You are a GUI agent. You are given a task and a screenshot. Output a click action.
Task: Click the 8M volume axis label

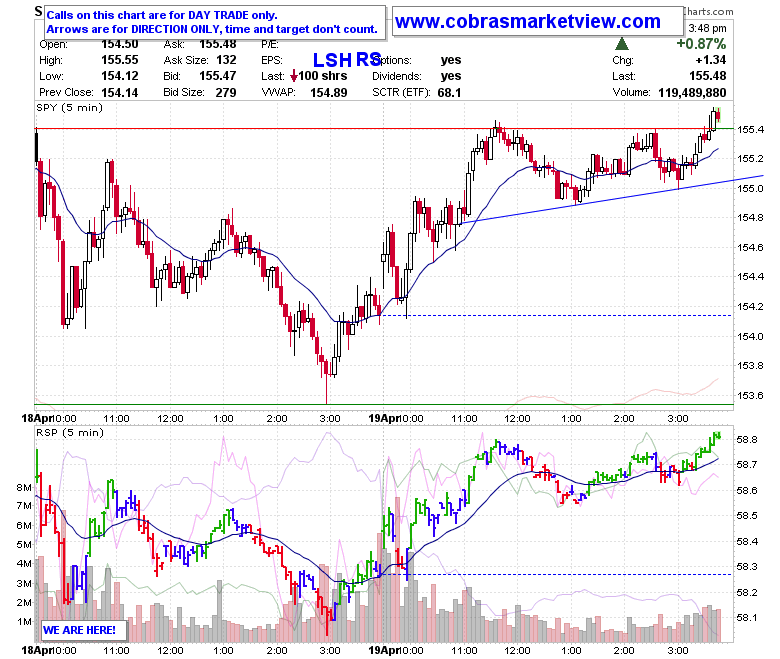tap(24, 487)
